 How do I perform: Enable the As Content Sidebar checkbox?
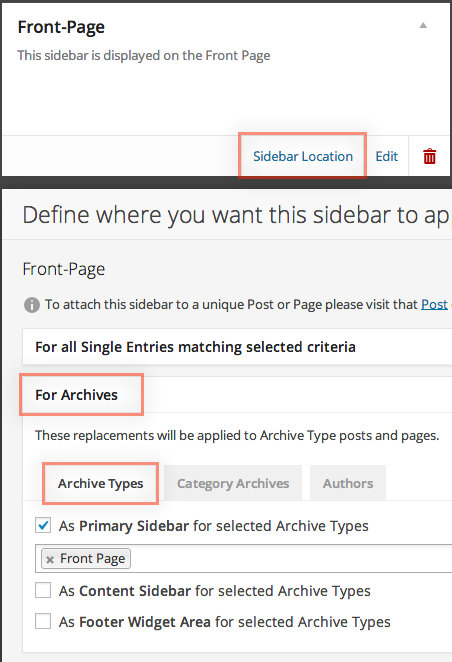coord(43,590)
